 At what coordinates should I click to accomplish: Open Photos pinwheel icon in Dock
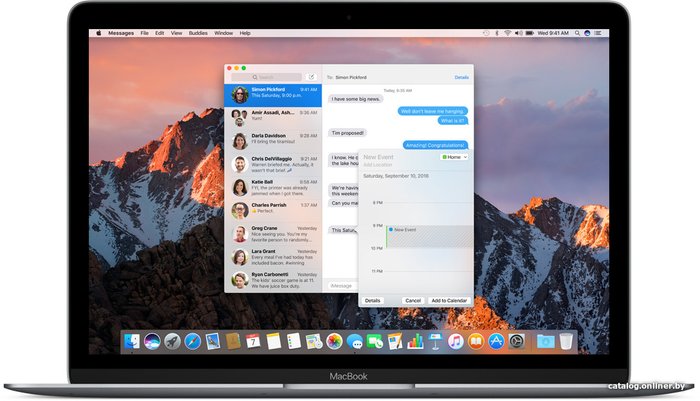click(x=334, y=342)
